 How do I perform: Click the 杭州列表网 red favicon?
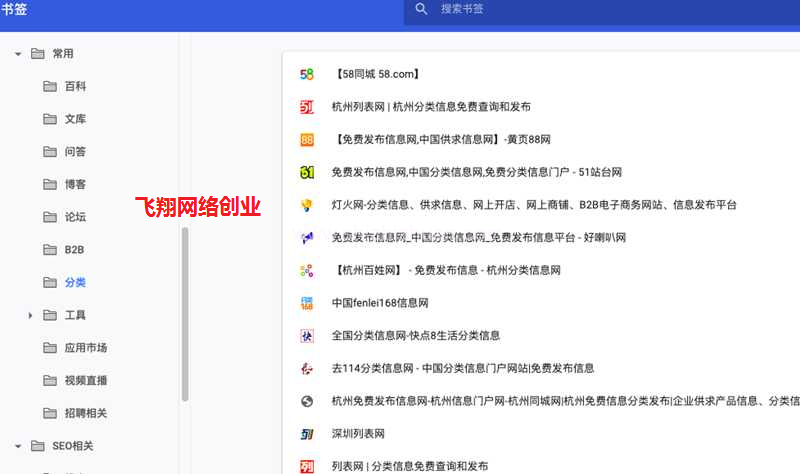point(307,107)
